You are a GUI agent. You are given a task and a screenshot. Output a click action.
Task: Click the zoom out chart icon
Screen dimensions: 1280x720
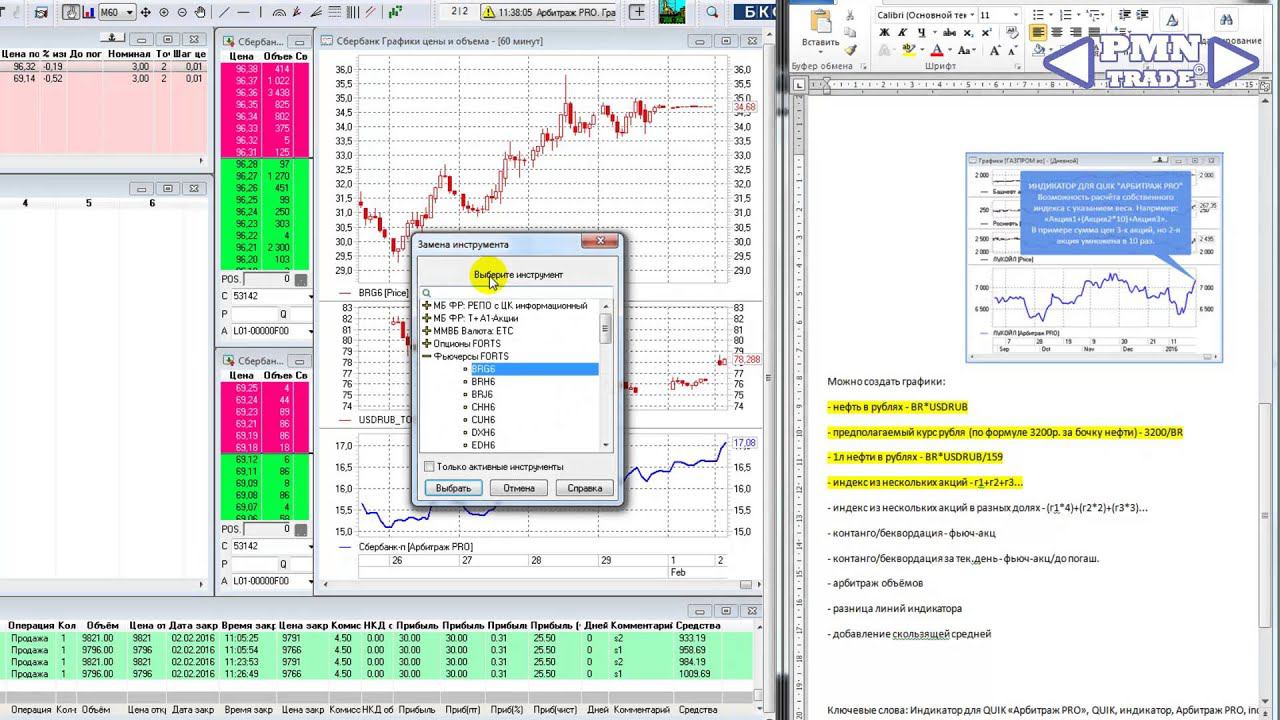click(181, 12)
